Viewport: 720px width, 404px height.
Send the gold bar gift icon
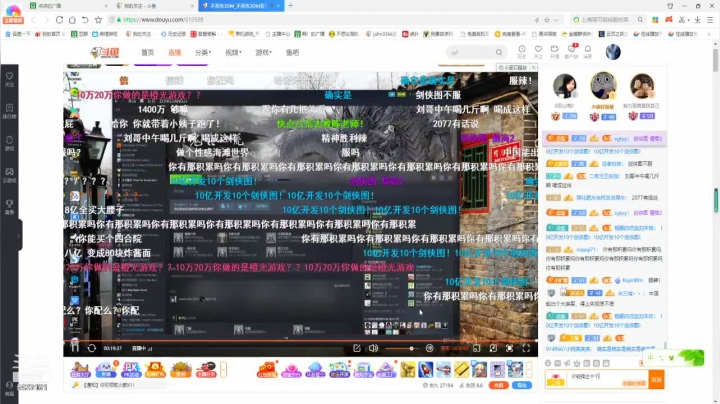coord(461,369)
